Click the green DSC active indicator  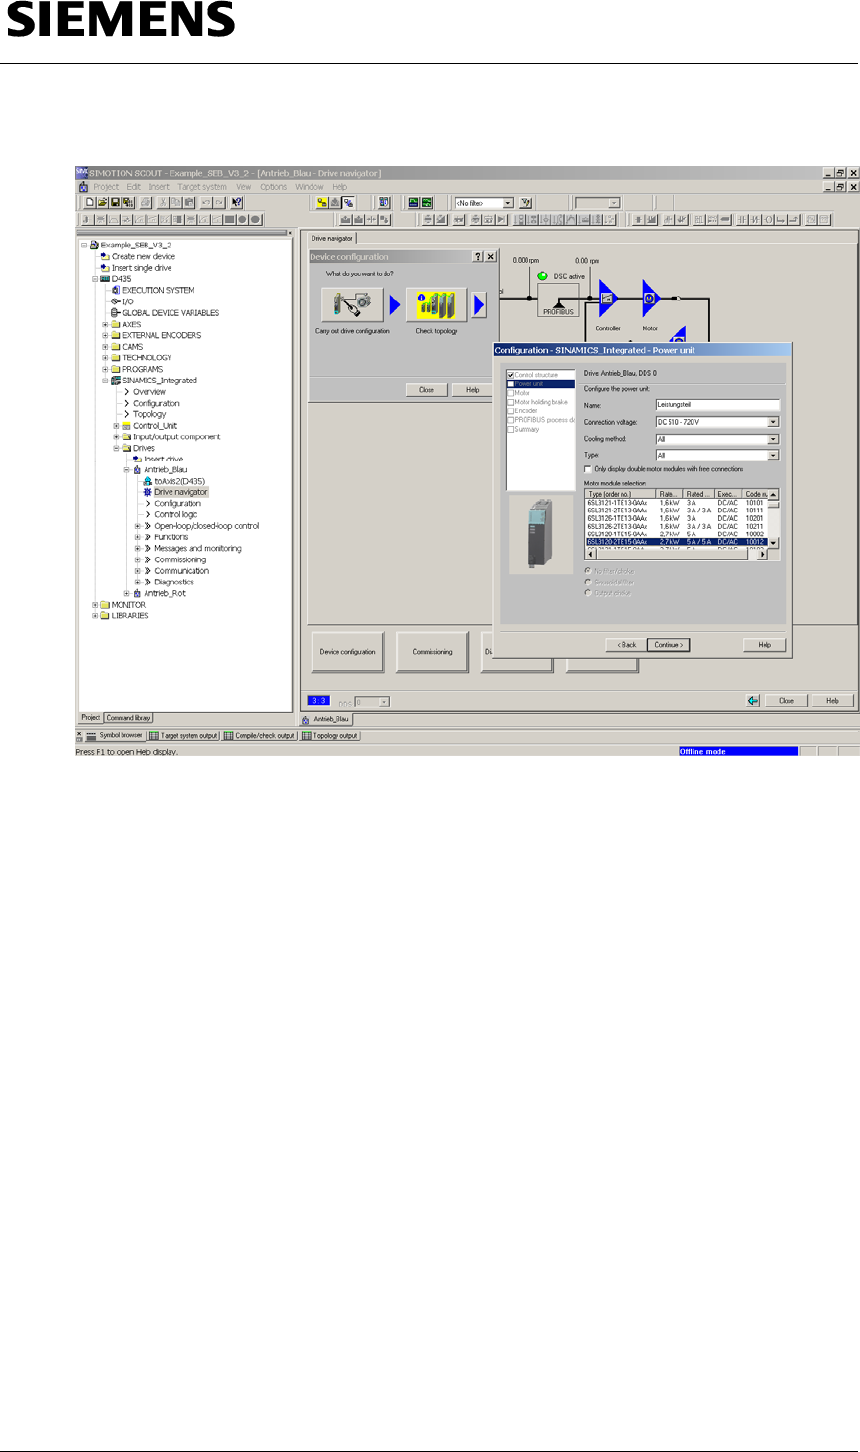click(x=542, y=275)
